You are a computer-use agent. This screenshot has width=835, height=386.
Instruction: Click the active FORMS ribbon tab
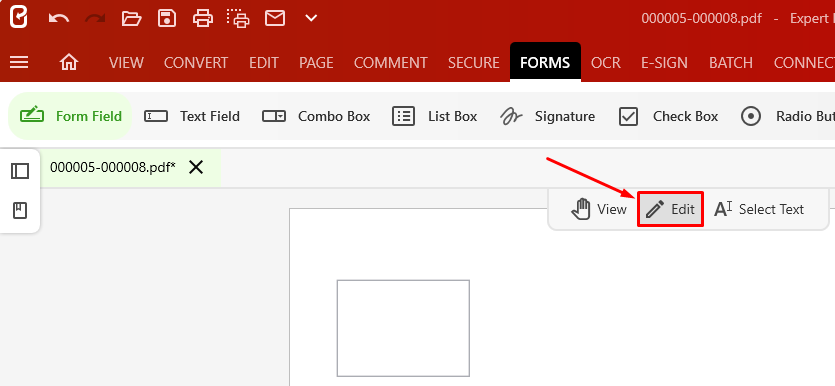click(545, 62)
